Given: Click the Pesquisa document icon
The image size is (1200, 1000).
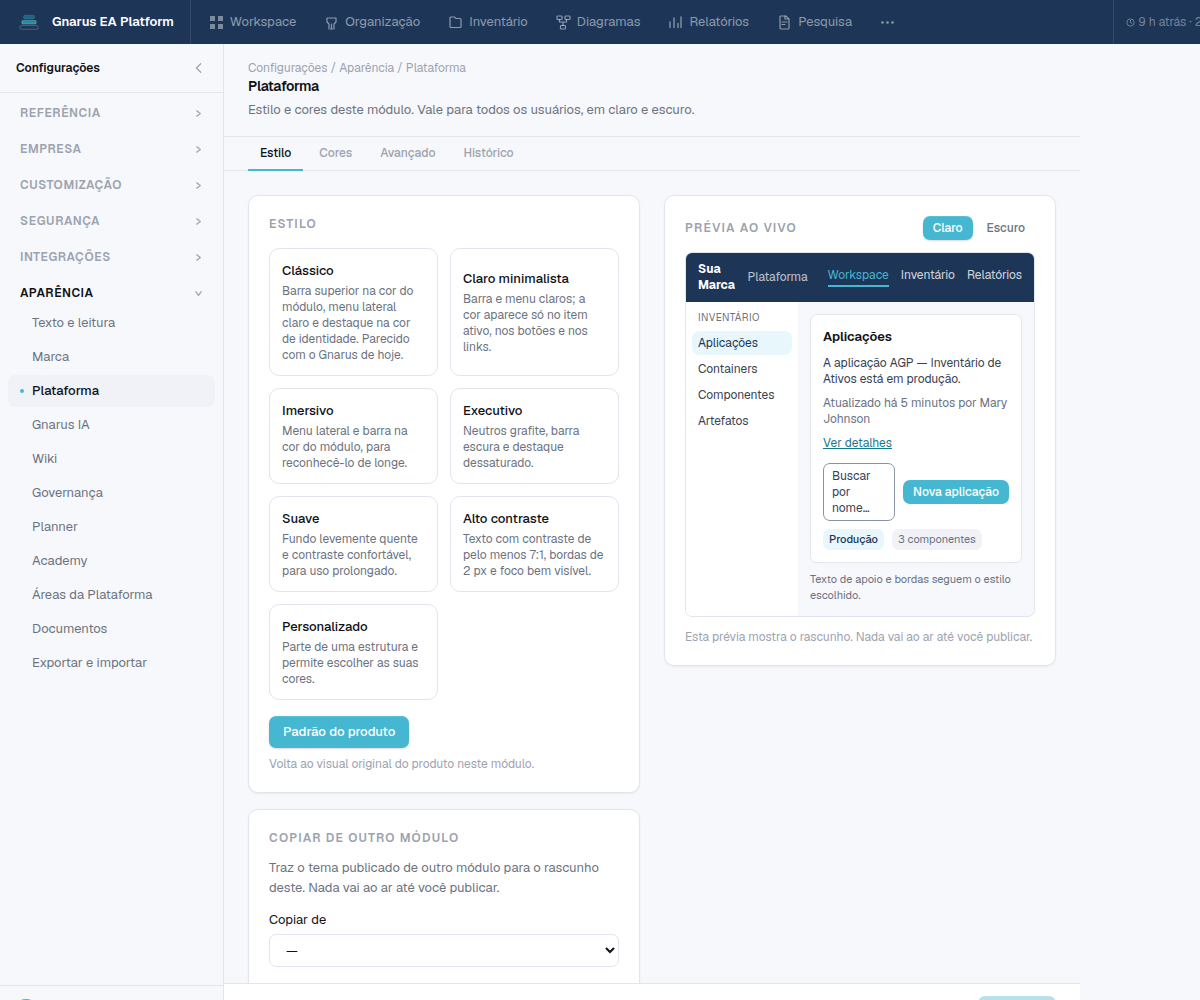Looking at the screenshot, I should [x=784, y=22].
